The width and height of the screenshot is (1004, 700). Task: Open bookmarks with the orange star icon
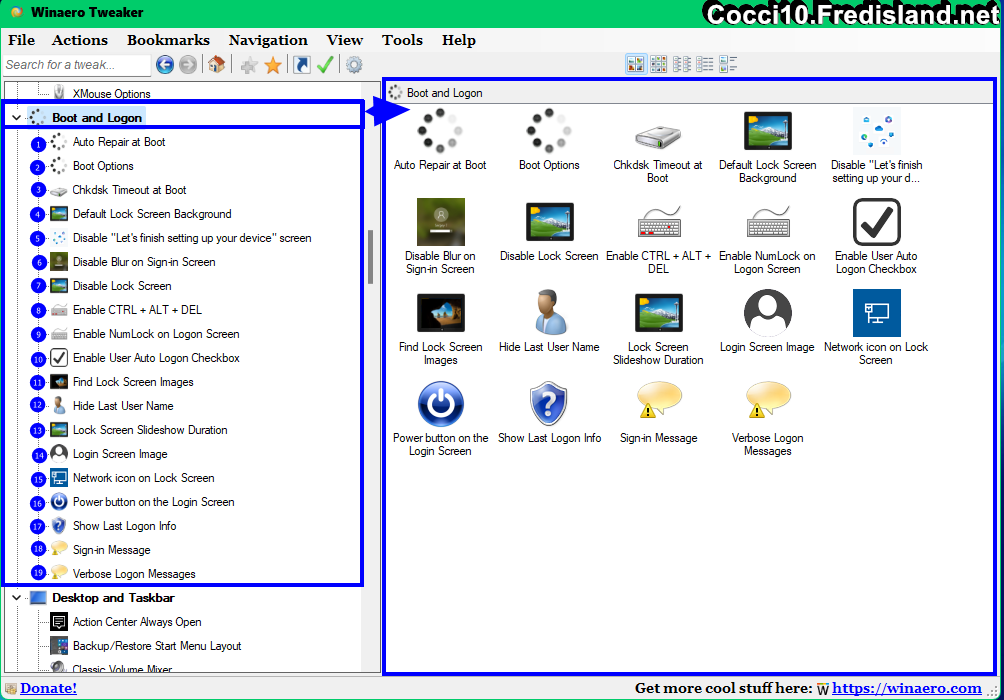coord(273,65)
